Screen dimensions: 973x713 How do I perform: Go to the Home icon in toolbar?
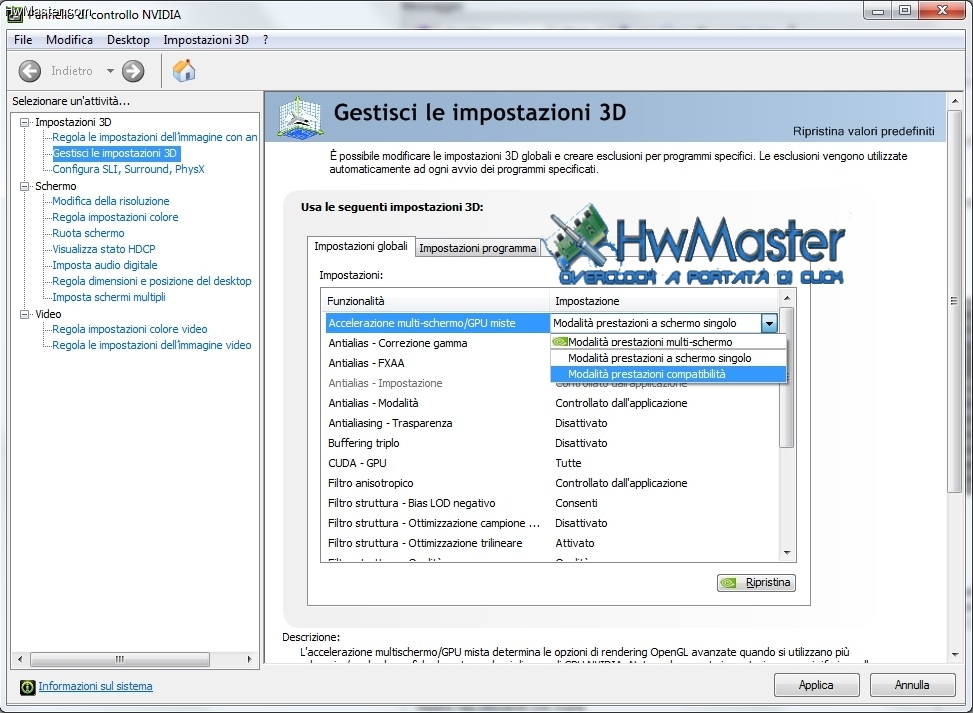coord(184,71)
